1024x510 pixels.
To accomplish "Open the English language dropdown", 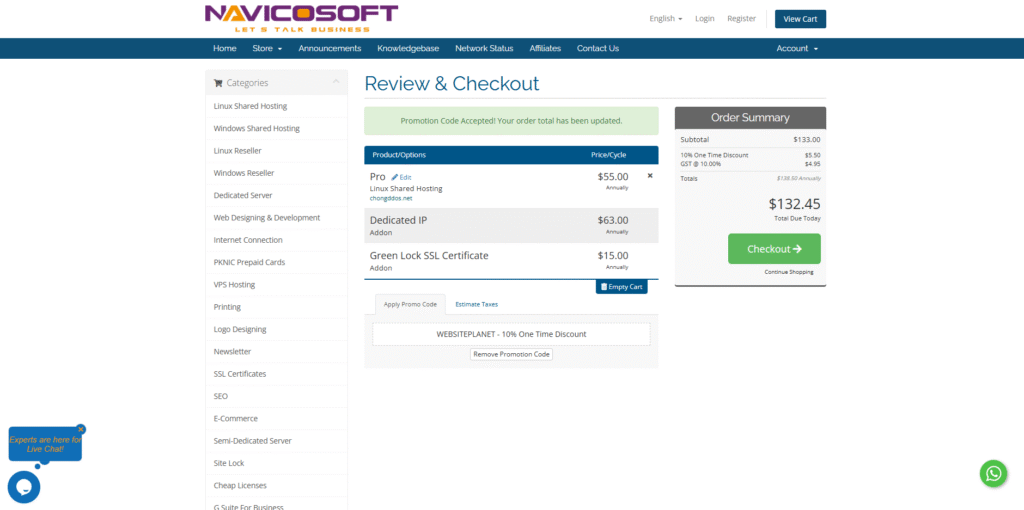I will point(665,19).
